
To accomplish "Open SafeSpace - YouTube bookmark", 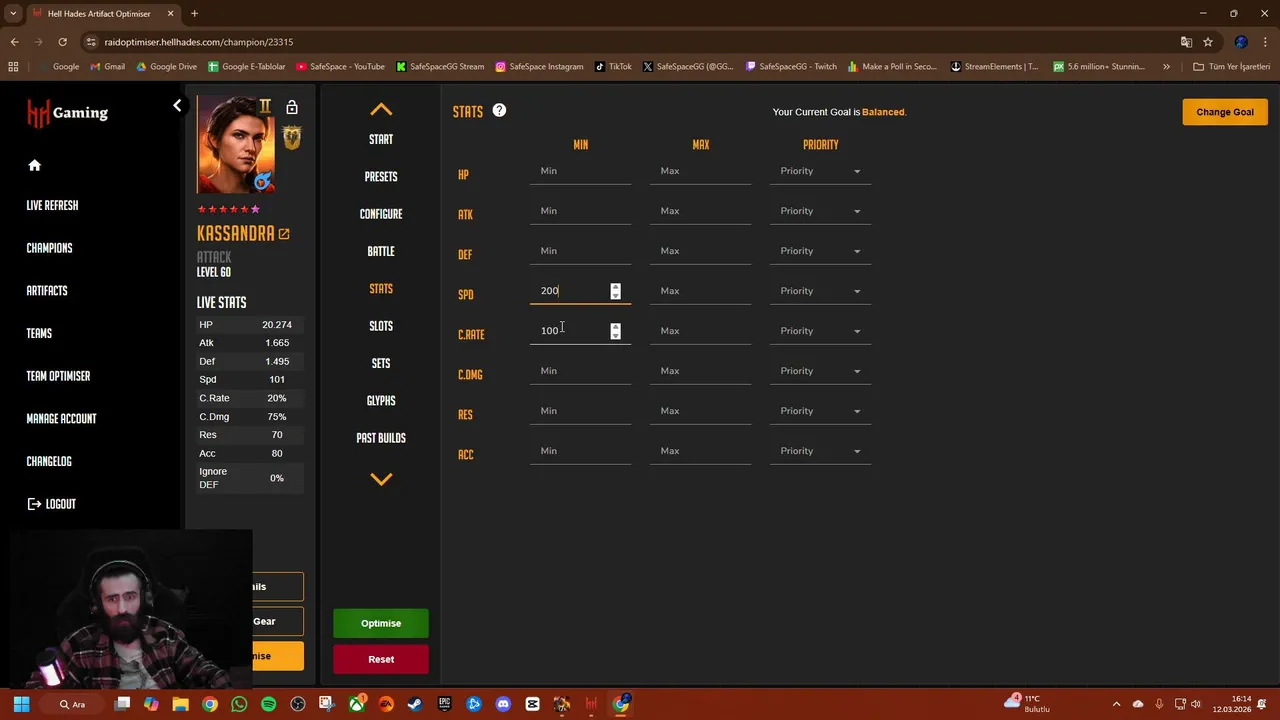I will [340, 67].
